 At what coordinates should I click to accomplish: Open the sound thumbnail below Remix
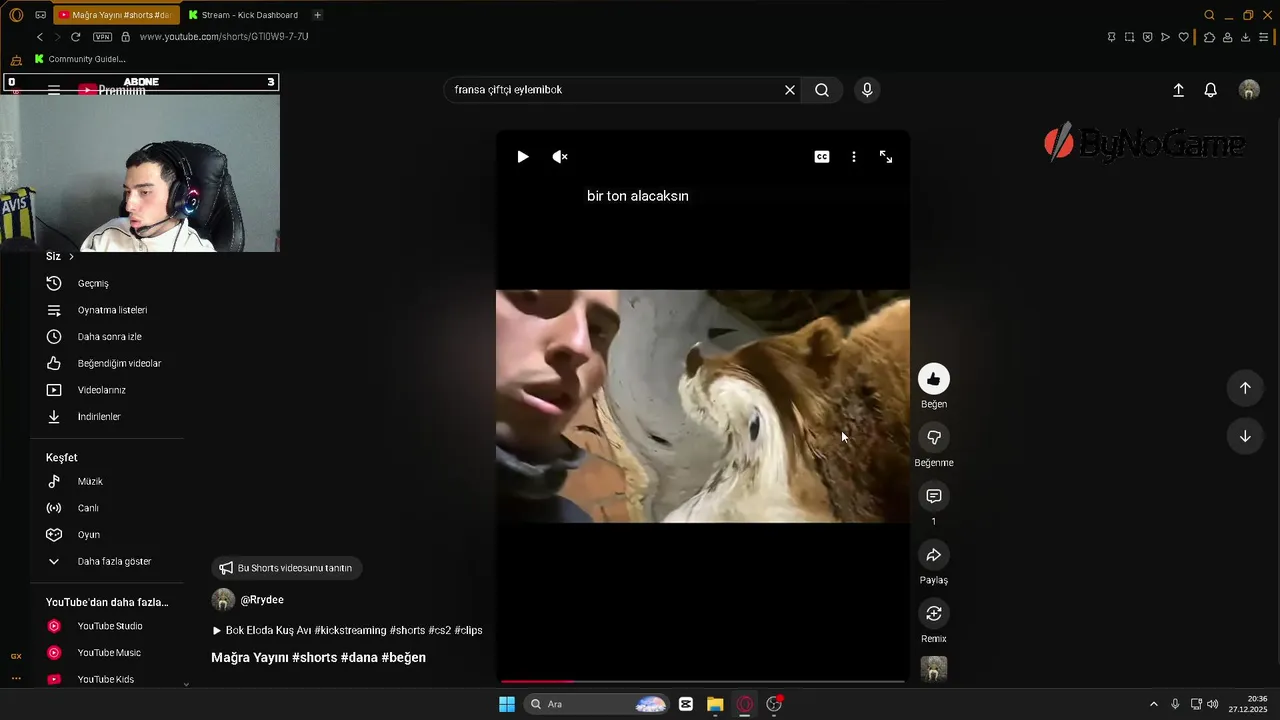pos(934,669)
